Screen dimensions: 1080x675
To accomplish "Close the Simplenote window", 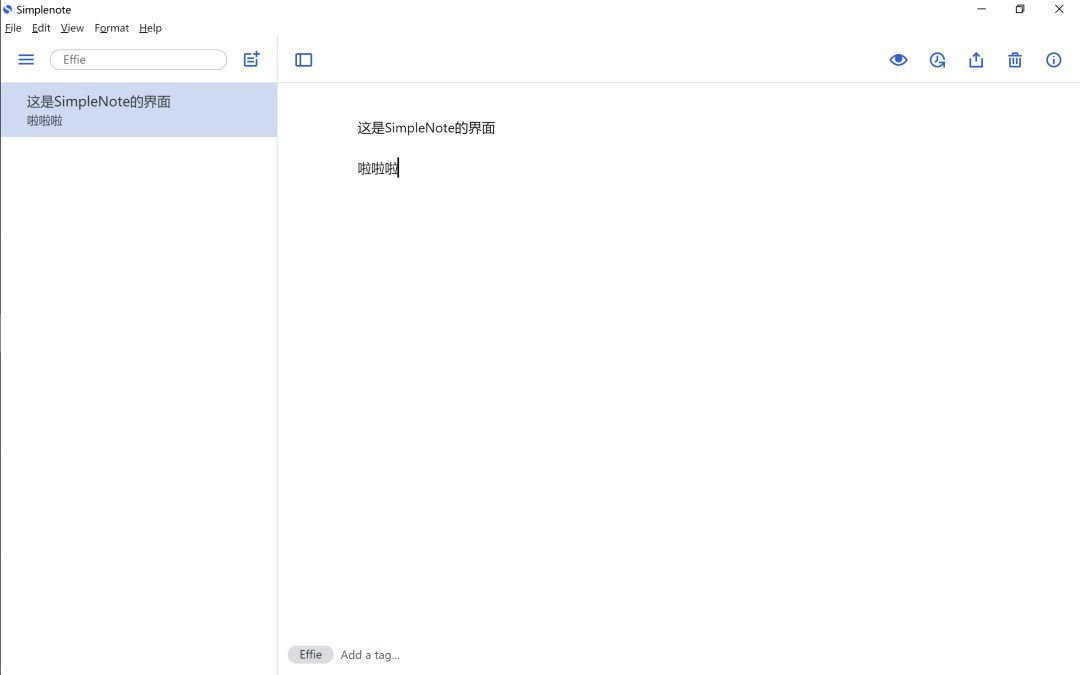I will click(1059, 9).
